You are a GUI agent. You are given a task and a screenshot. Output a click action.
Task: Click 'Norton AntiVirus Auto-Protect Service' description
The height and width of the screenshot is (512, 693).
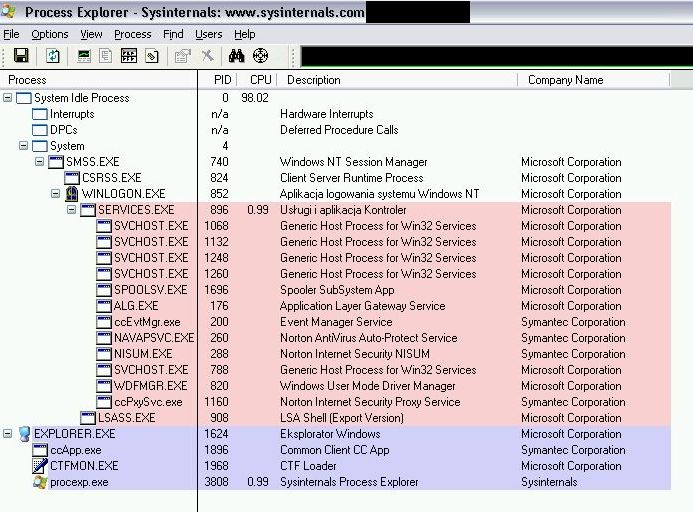(x=369, y=338)
